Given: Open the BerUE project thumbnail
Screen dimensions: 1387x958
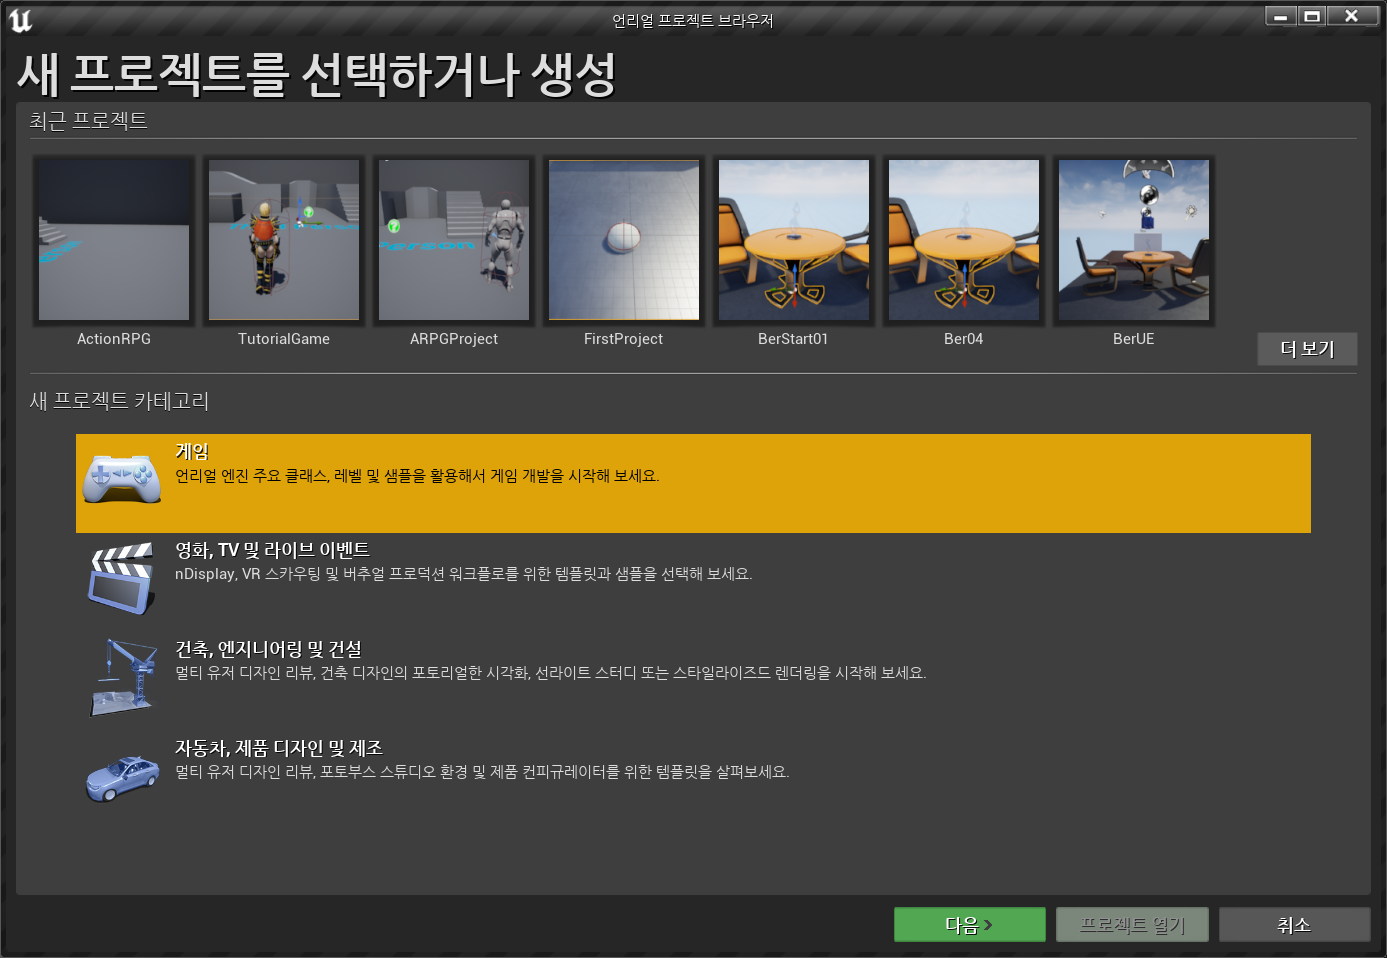Looking at the screenshot, I should pyautogui.click(x=1134, y=240).
